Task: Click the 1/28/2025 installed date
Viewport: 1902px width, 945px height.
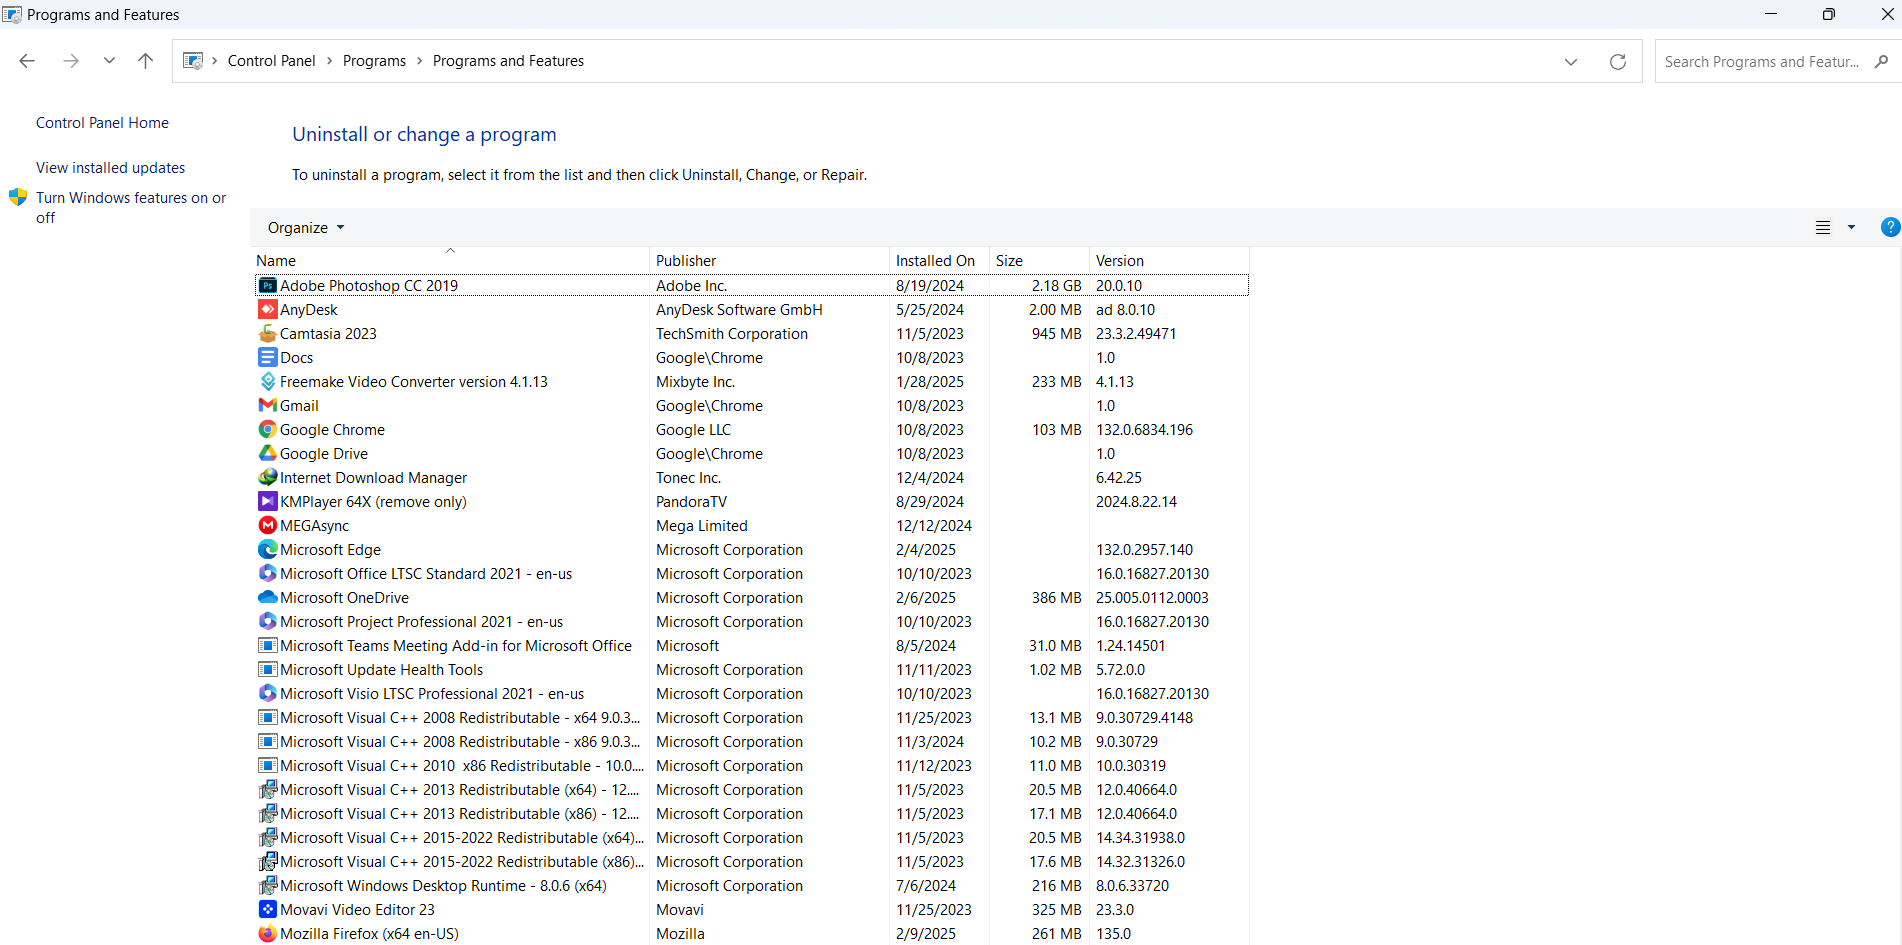Action: pos(930,382)
